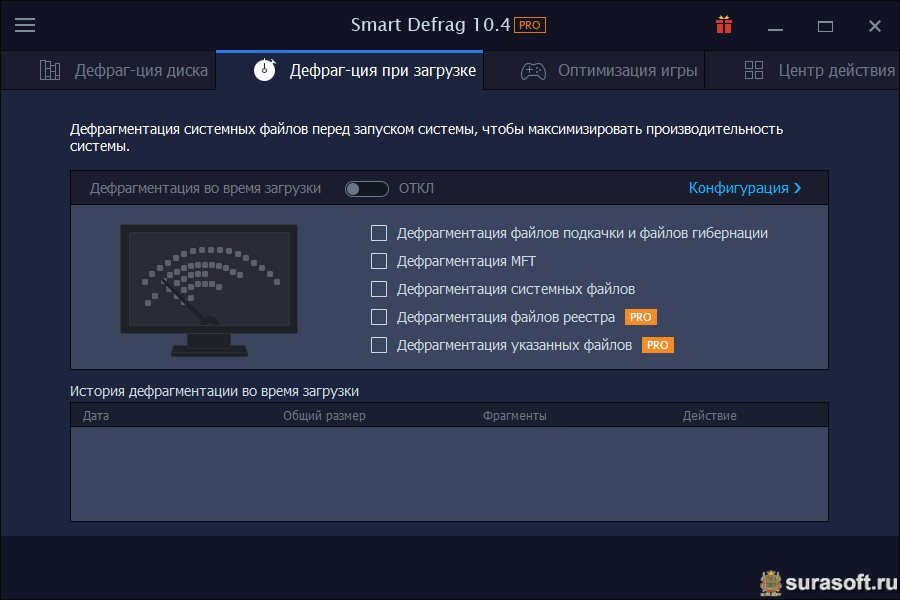The image size is (900, 600).
Task: Click the Фрагменты column header
Action: coord(514,415)
